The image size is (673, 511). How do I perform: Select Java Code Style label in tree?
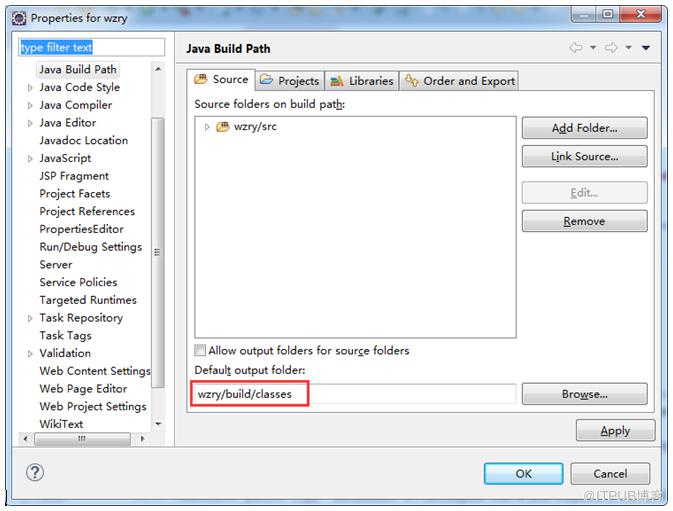click(79, 88)
